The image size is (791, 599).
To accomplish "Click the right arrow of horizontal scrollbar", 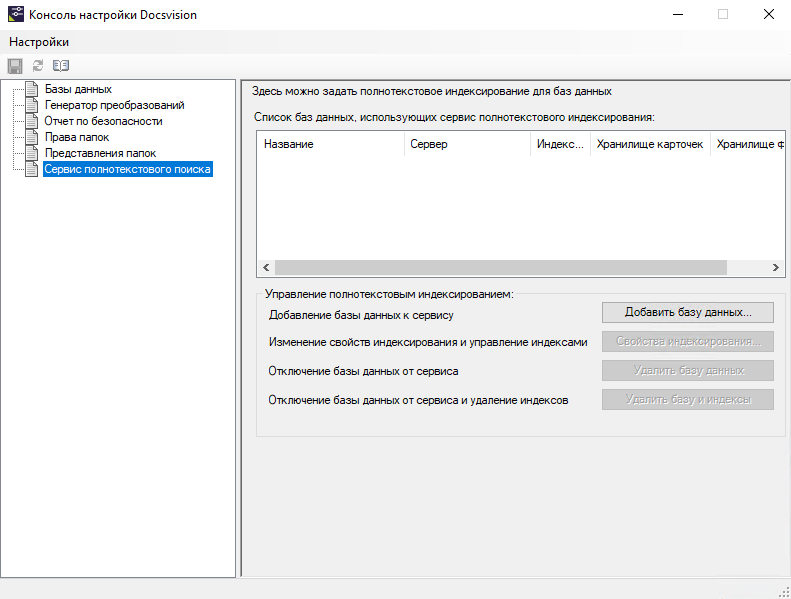I will pos(775,268).
